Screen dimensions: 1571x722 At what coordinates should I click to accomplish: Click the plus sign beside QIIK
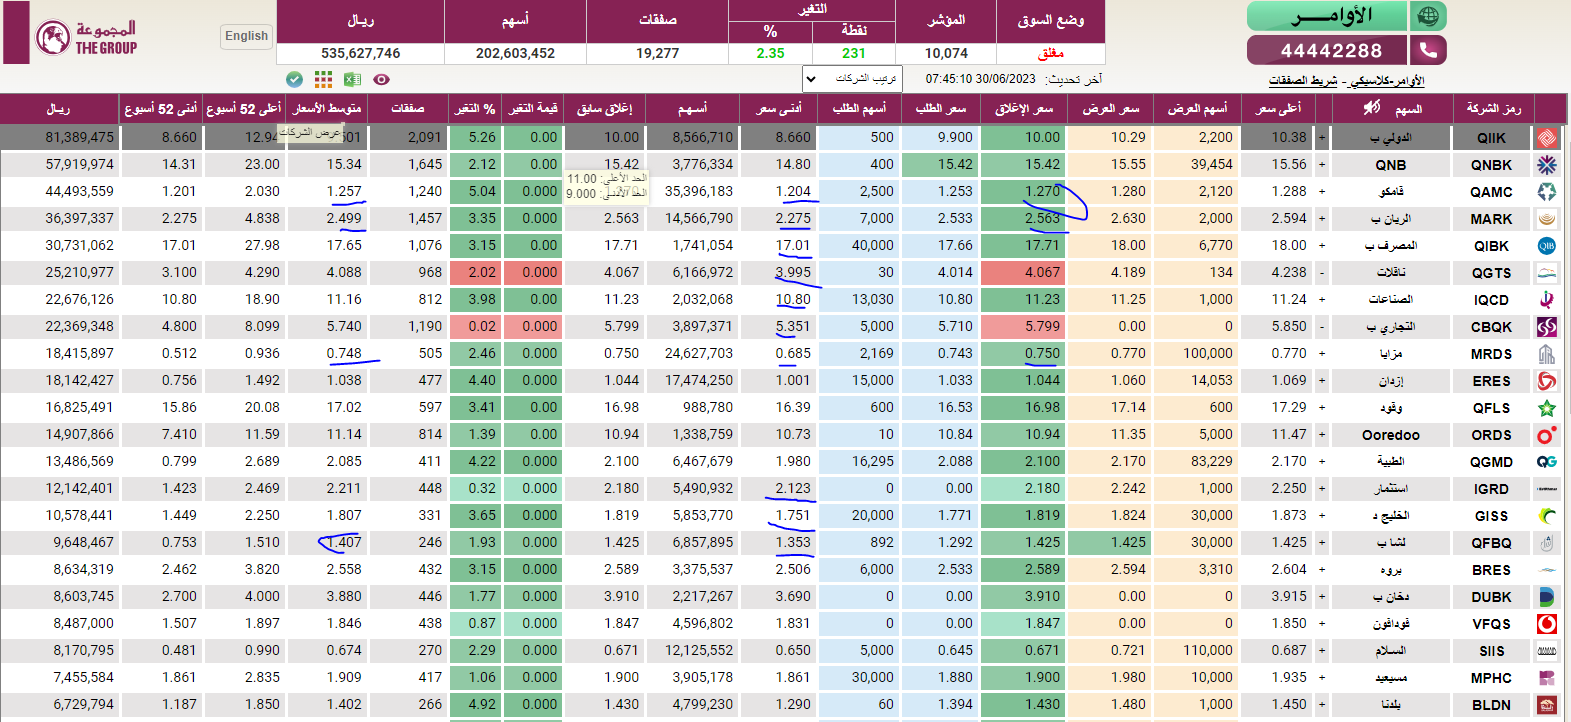pos(1322,138)
